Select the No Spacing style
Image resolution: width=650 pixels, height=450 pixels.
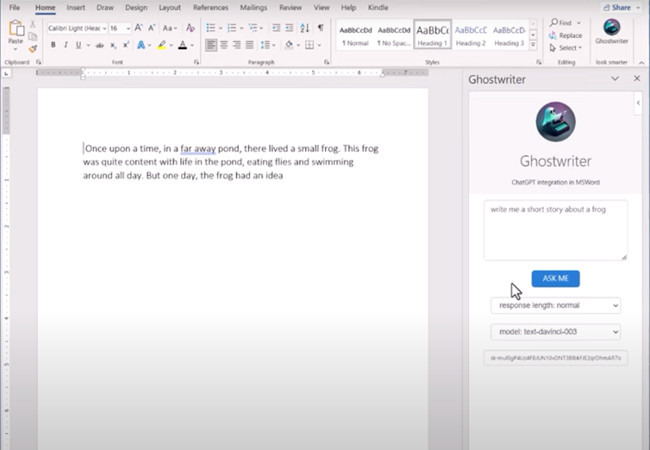click(394, 35)
